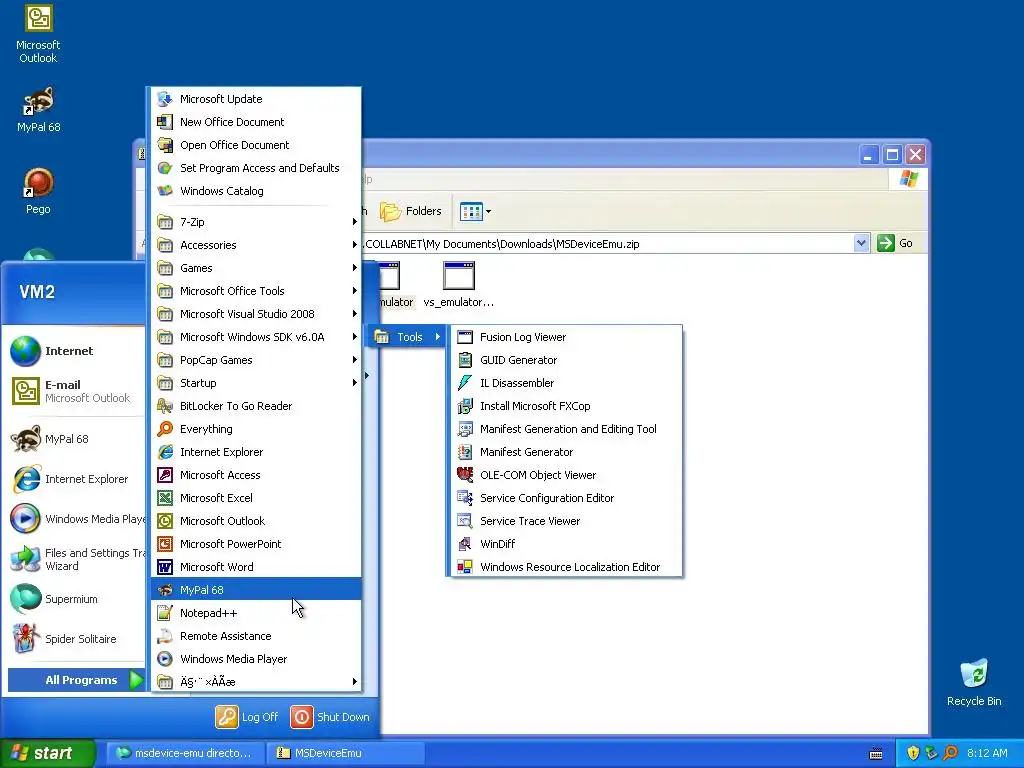Screen dimensions: 1024x768
Task: Click the All Programs button
Action: pyautogui.click(x=76, y=680)
